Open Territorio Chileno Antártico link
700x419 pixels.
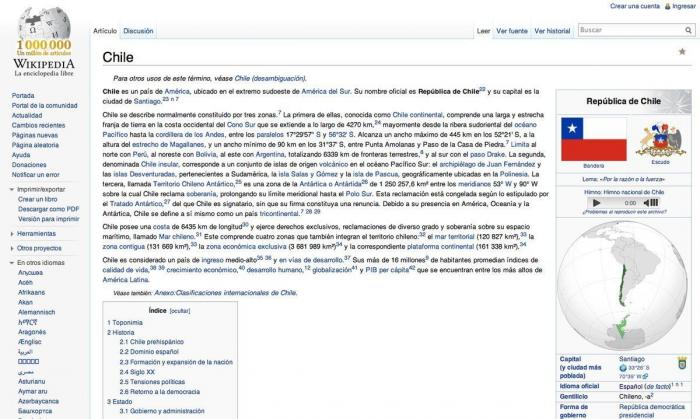pos(194,184)
